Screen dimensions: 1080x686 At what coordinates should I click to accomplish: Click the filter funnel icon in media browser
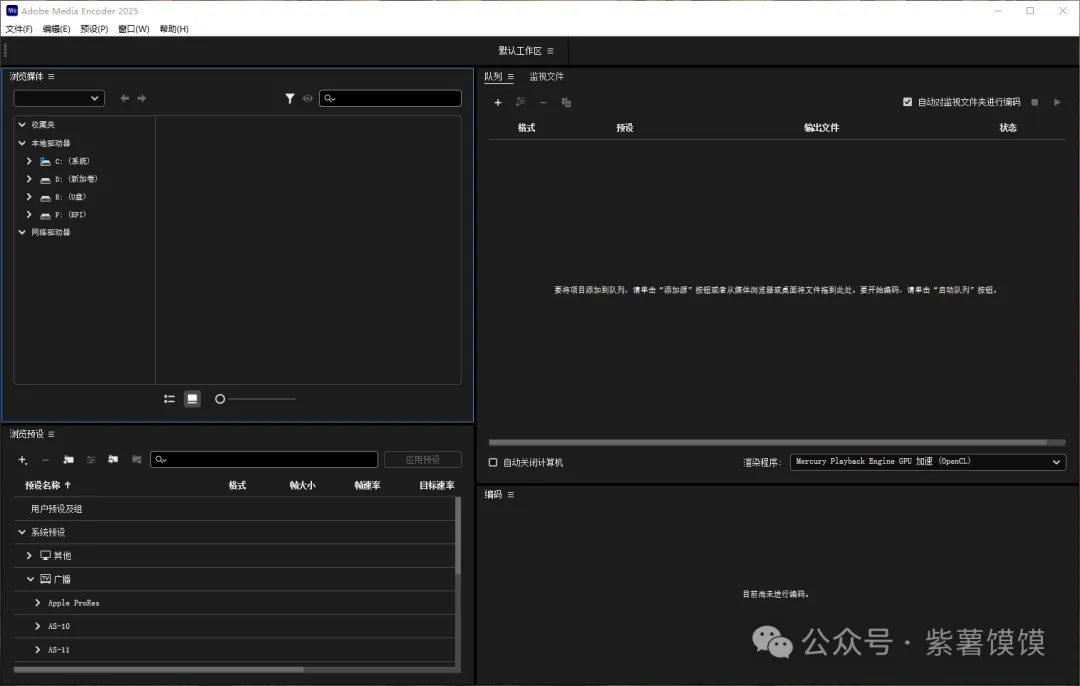pos(290,98)
